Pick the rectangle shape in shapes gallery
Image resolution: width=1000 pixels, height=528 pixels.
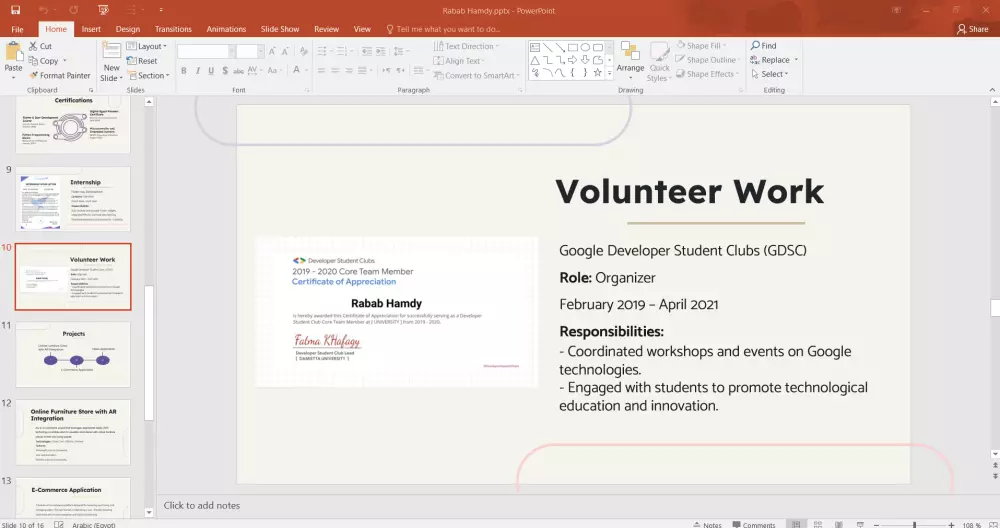573,47
